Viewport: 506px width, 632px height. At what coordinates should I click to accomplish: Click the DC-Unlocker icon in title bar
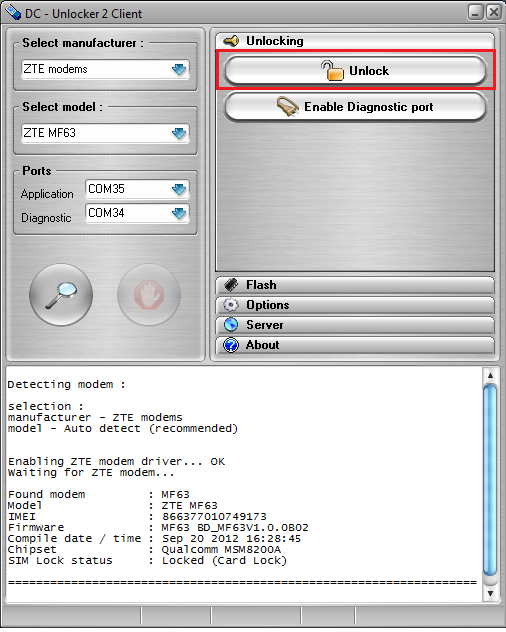[x=13, y=12]
